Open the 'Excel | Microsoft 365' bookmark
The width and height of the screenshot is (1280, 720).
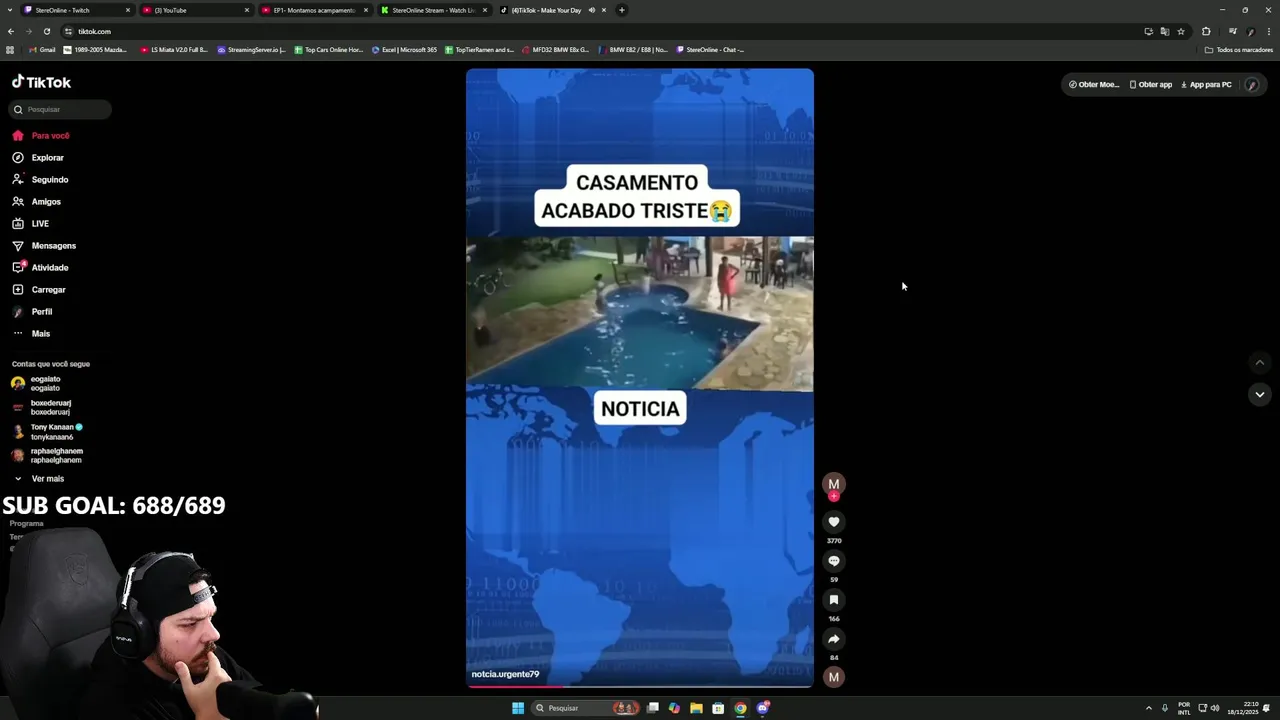point(404,49)
